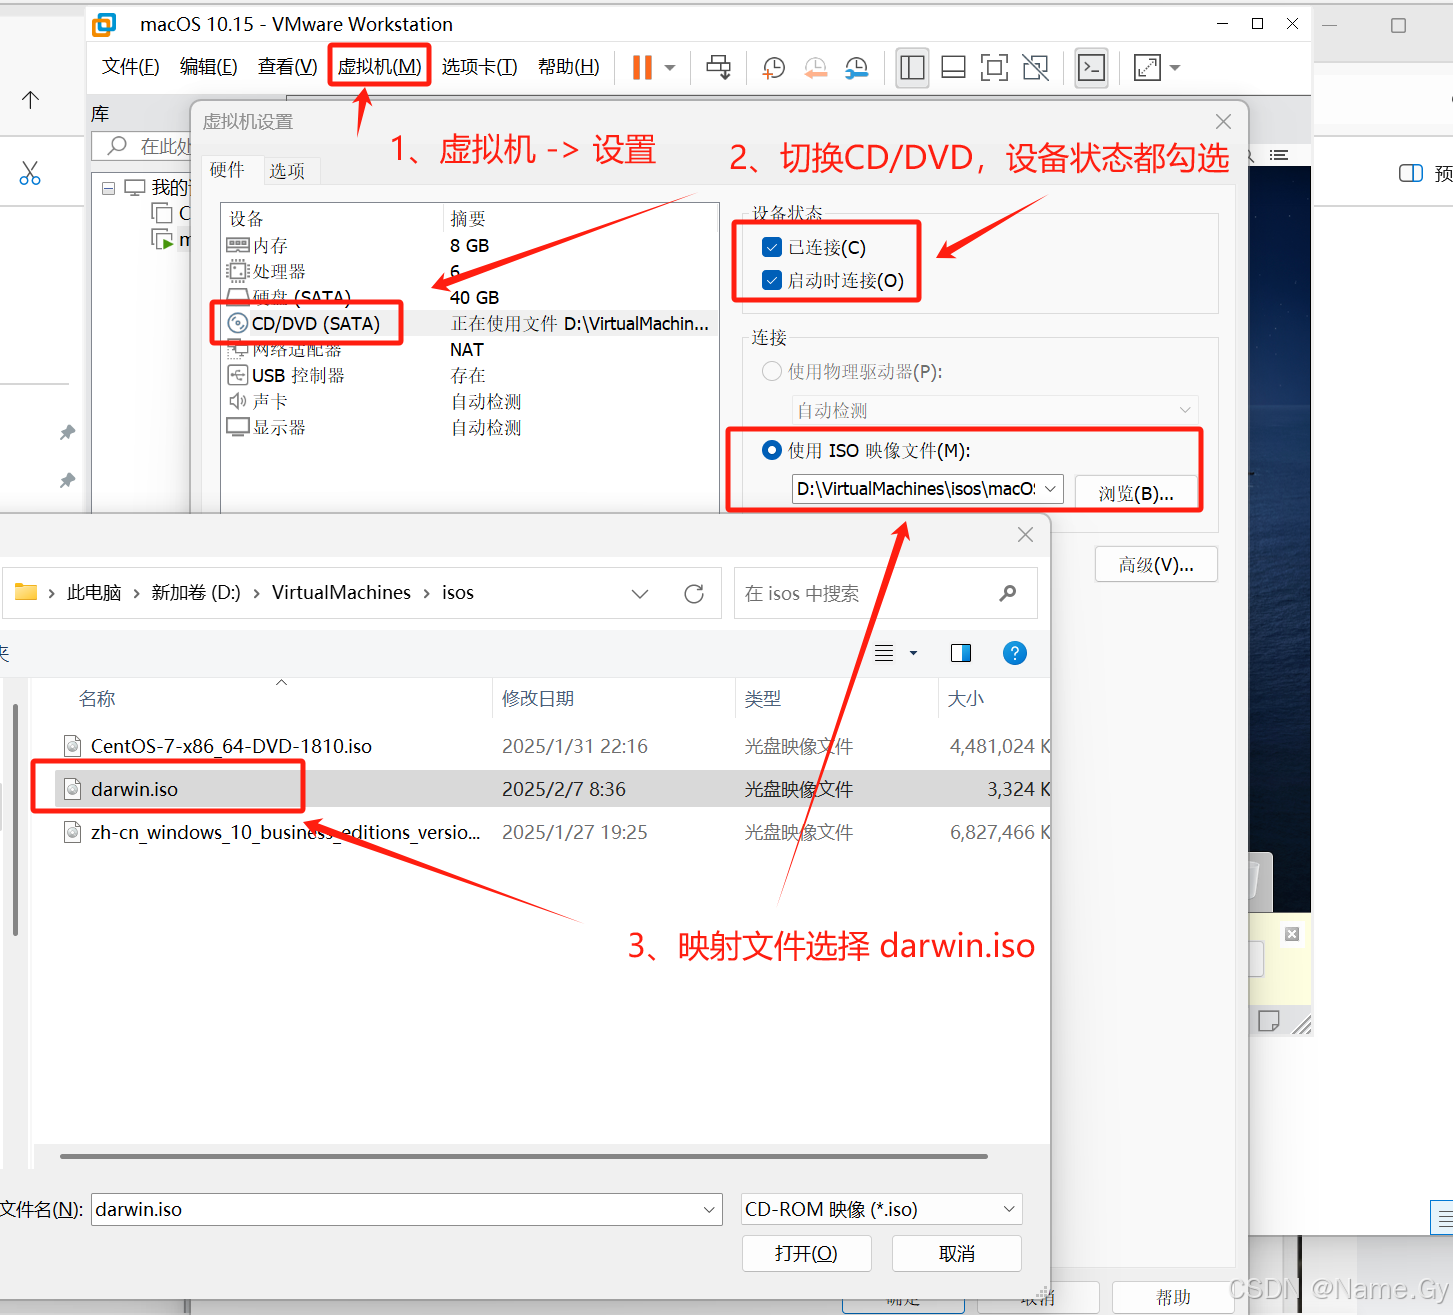
Task: Click the thumbnail bar layout icon
Action: tap(954, 67)
